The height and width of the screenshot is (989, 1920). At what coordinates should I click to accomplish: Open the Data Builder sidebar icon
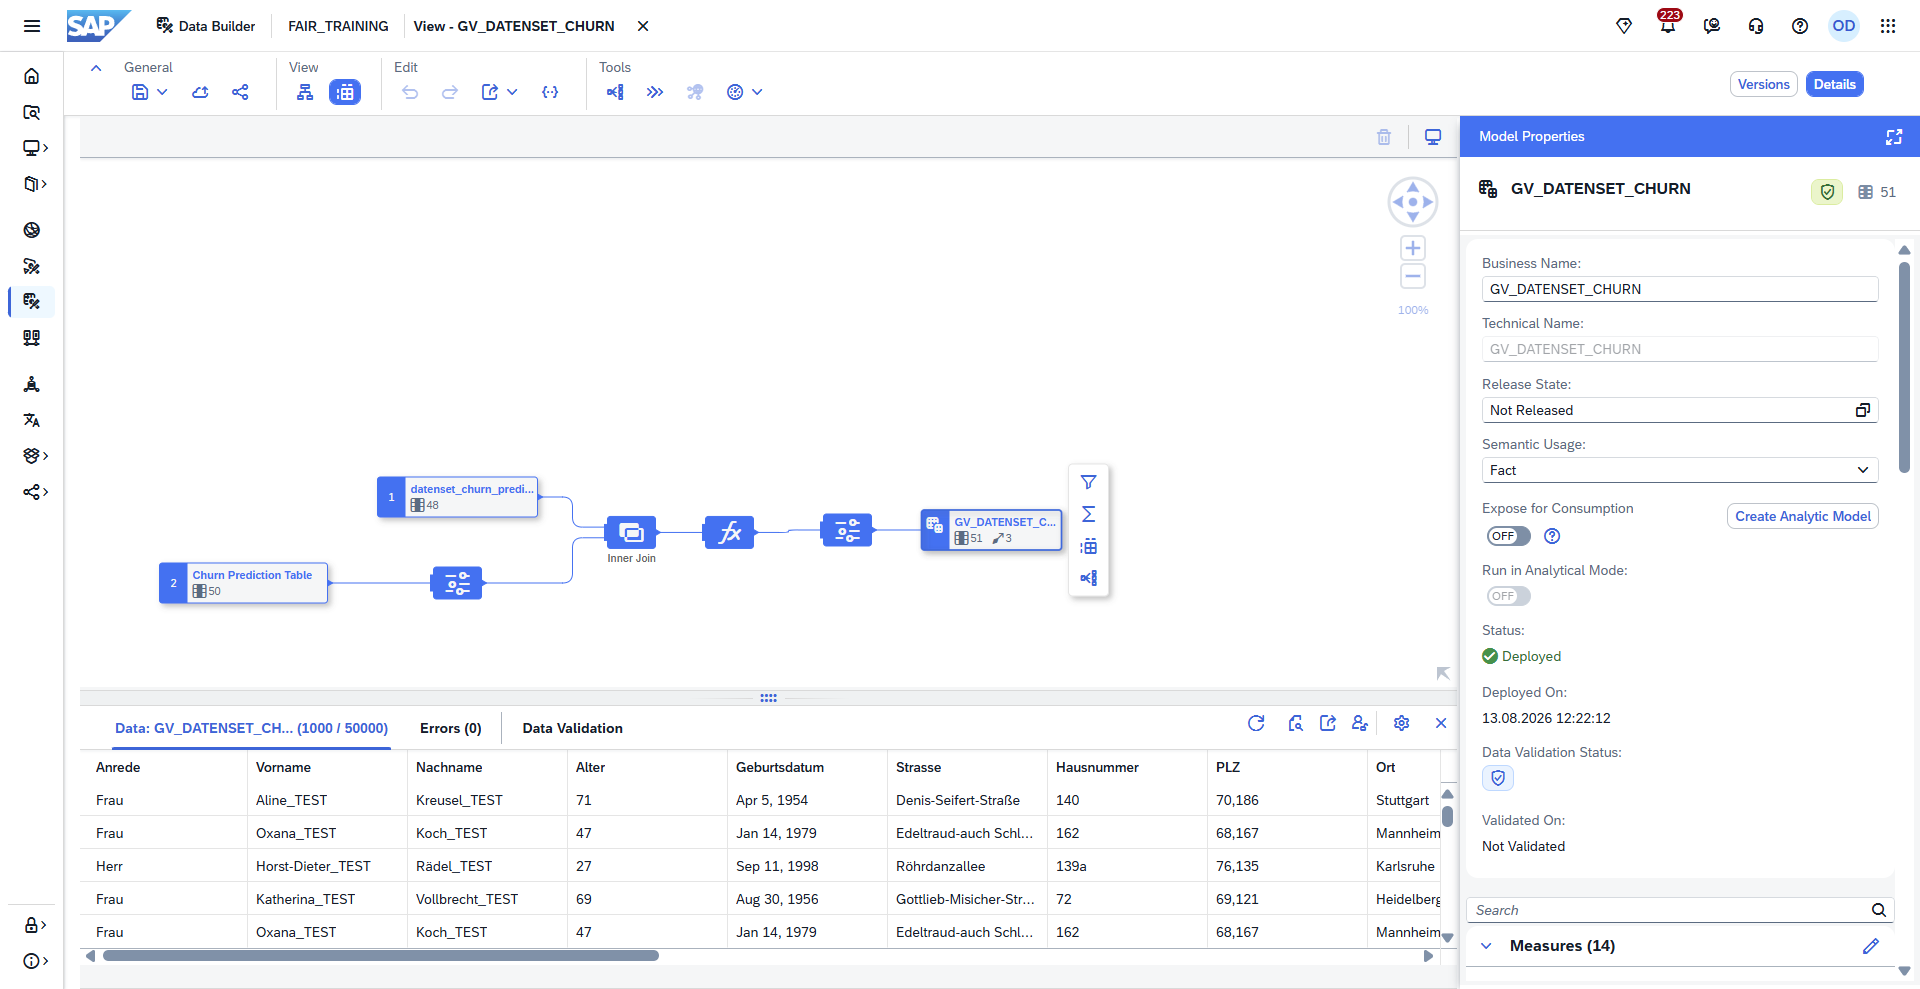click(x=32, y=301)
